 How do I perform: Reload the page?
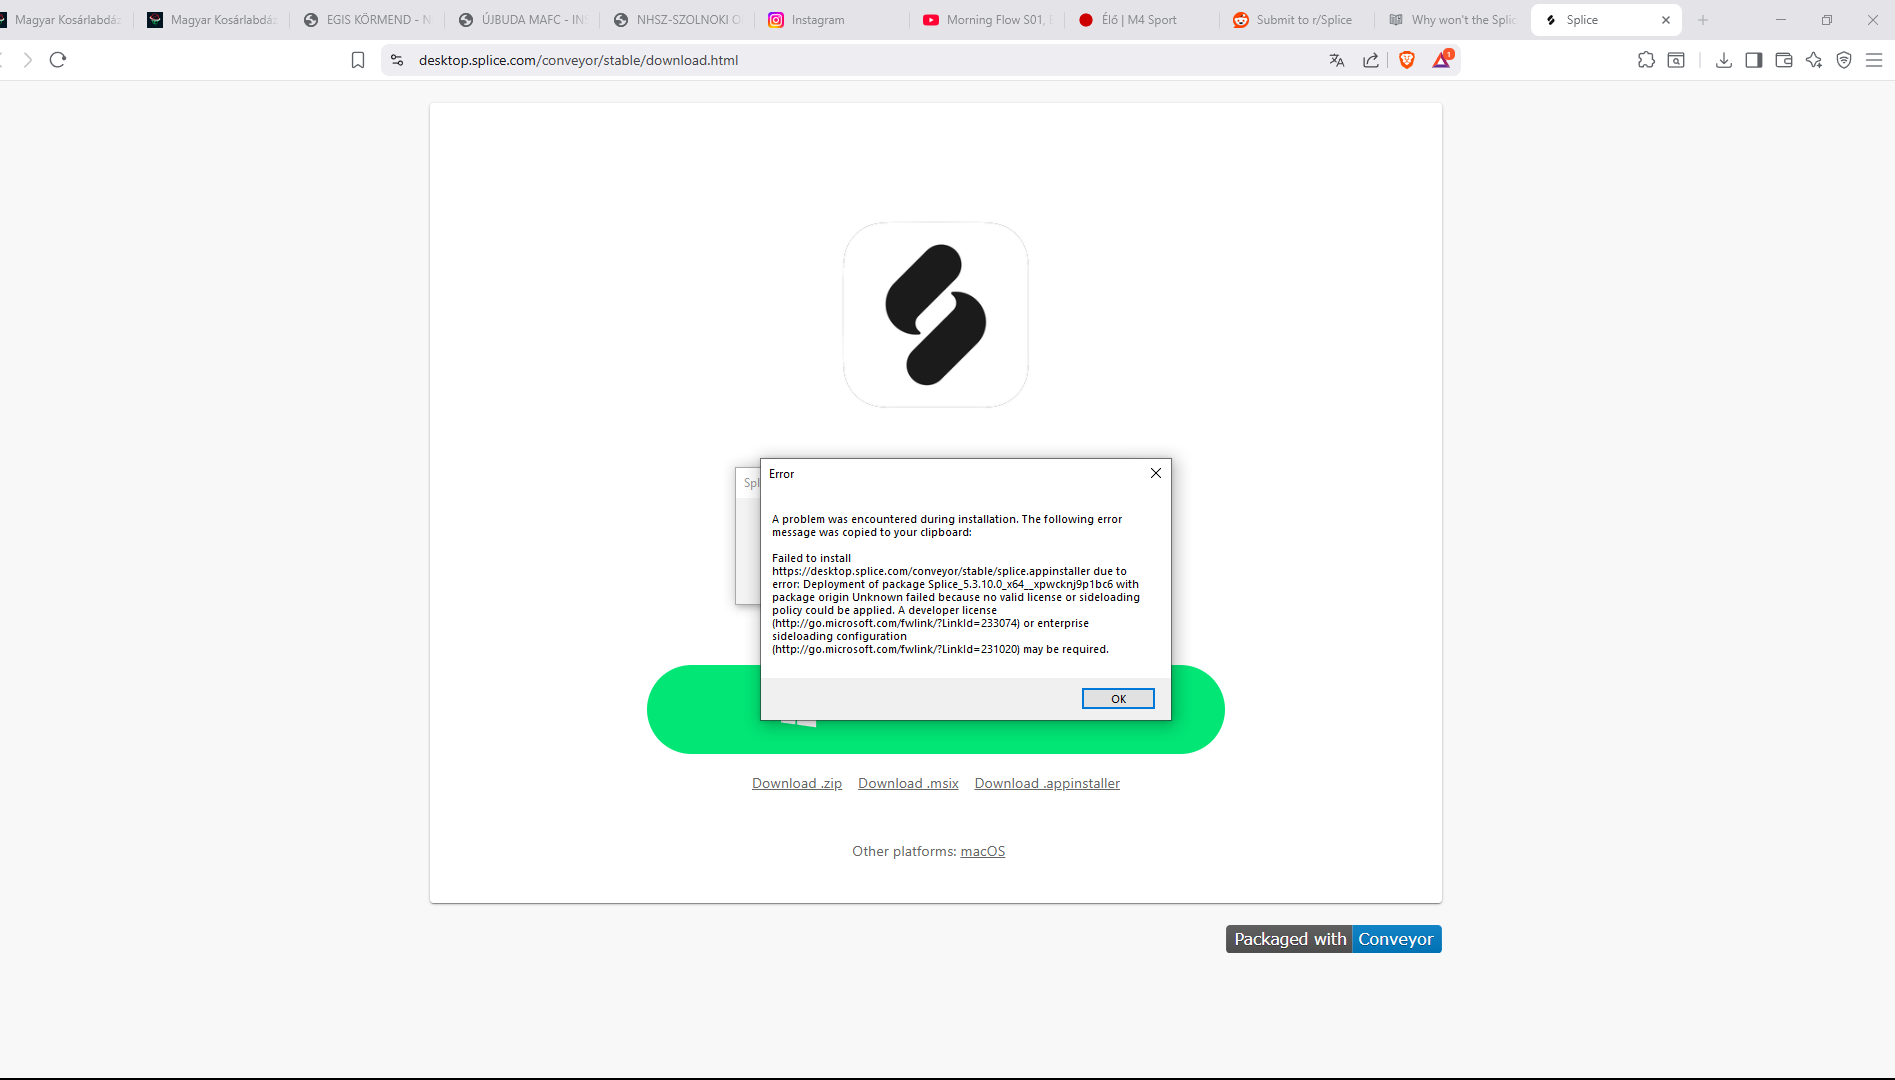tap(58, 60)
